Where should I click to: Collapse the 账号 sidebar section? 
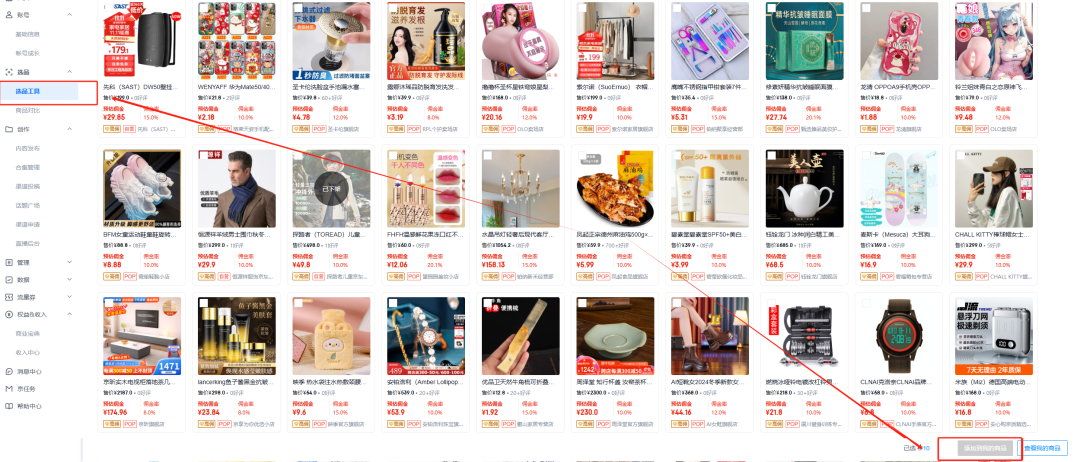[70, 14]
